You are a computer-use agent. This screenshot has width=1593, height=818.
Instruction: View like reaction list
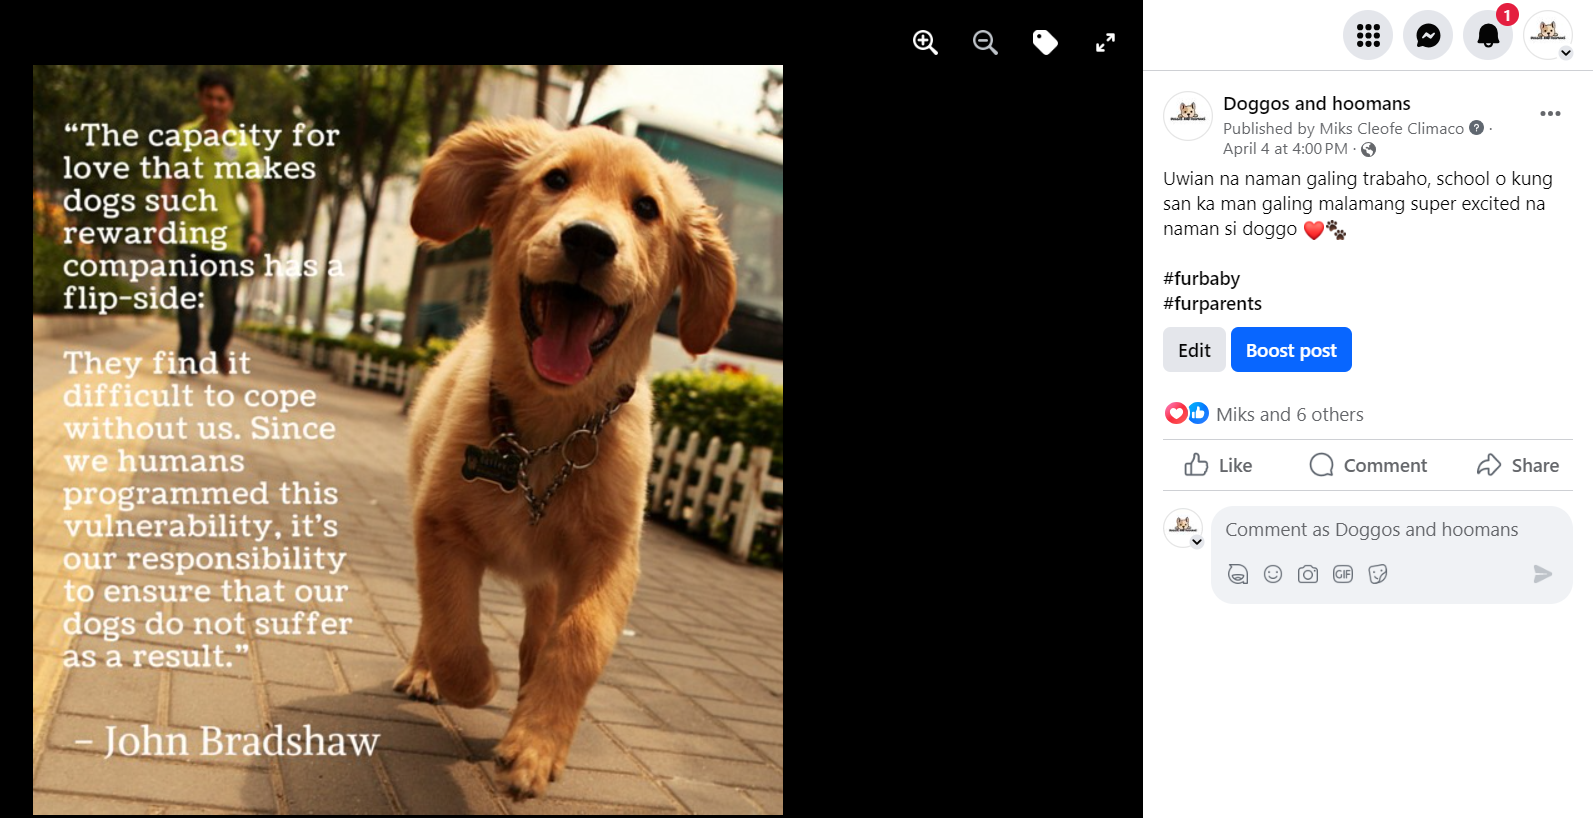coord(1198,413)
